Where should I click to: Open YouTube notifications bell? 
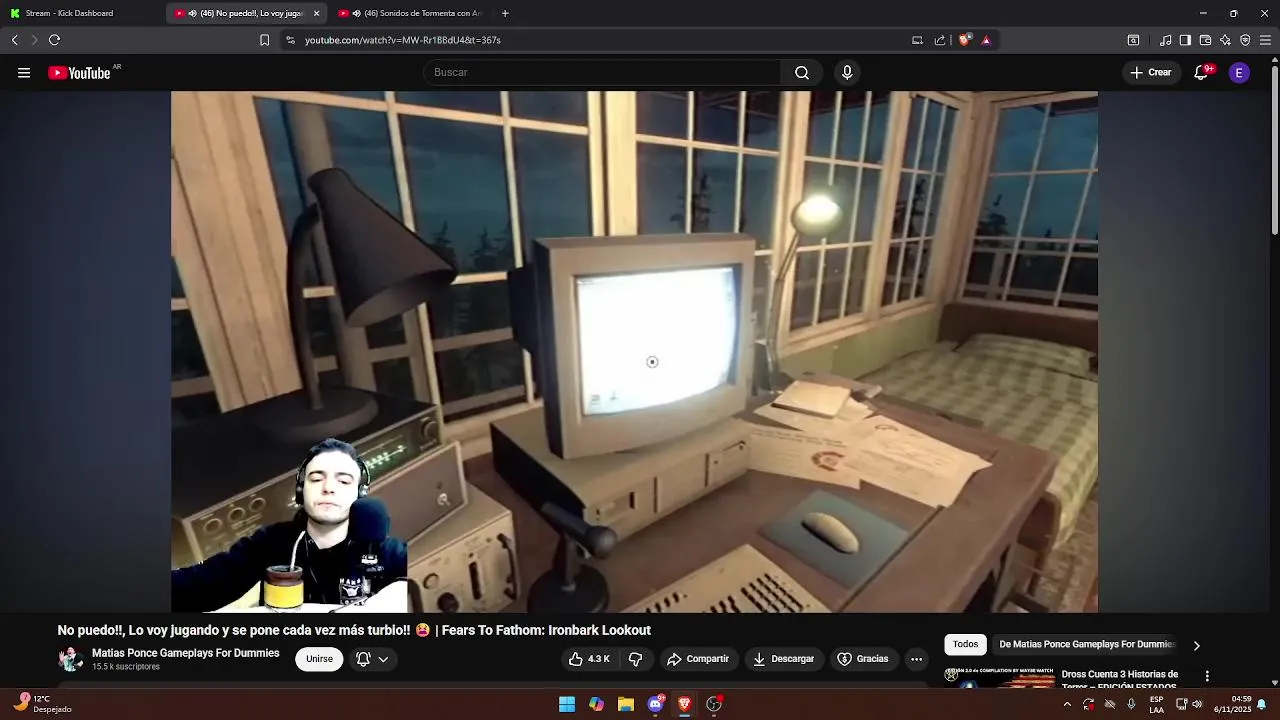tap(1202, 73)
